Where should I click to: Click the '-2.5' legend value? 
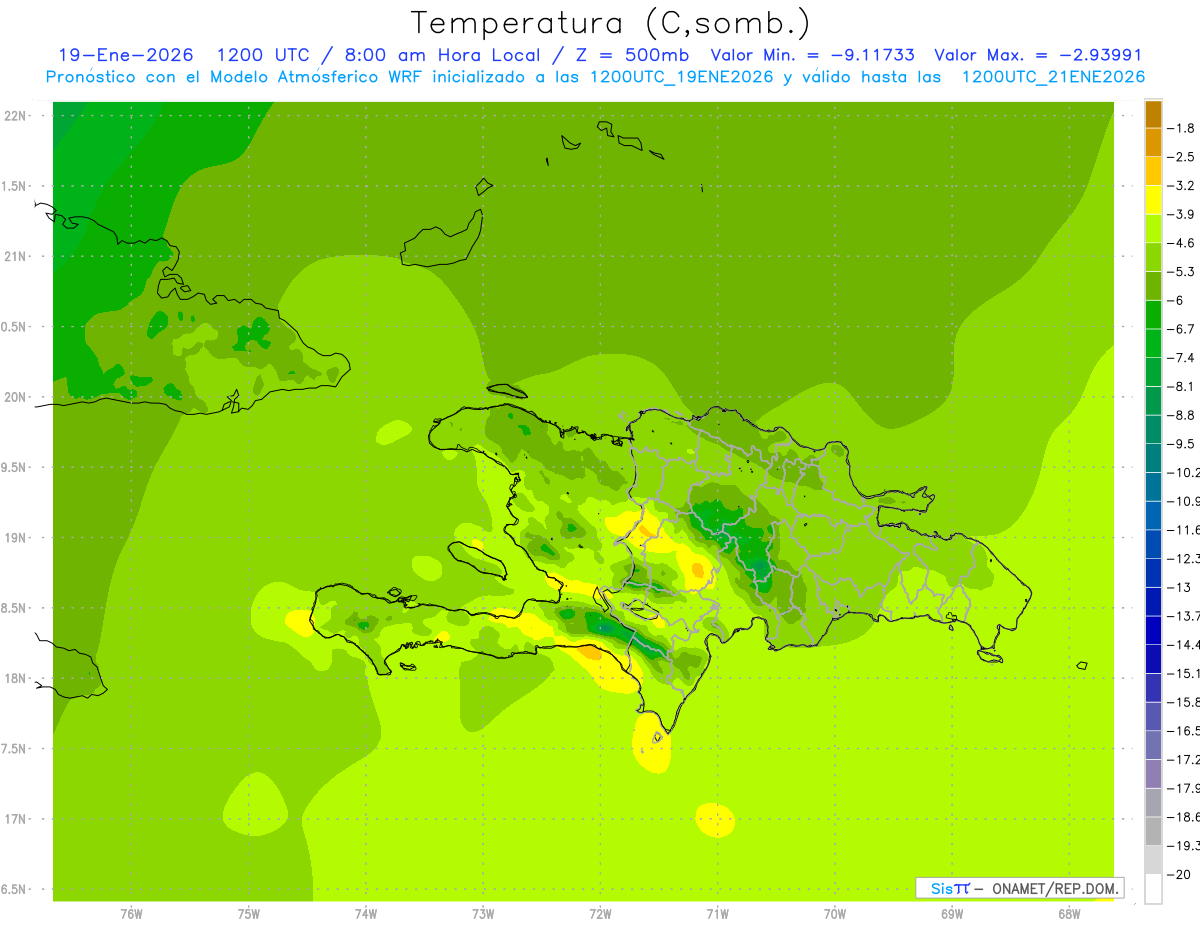click(x=1182, y=157)
